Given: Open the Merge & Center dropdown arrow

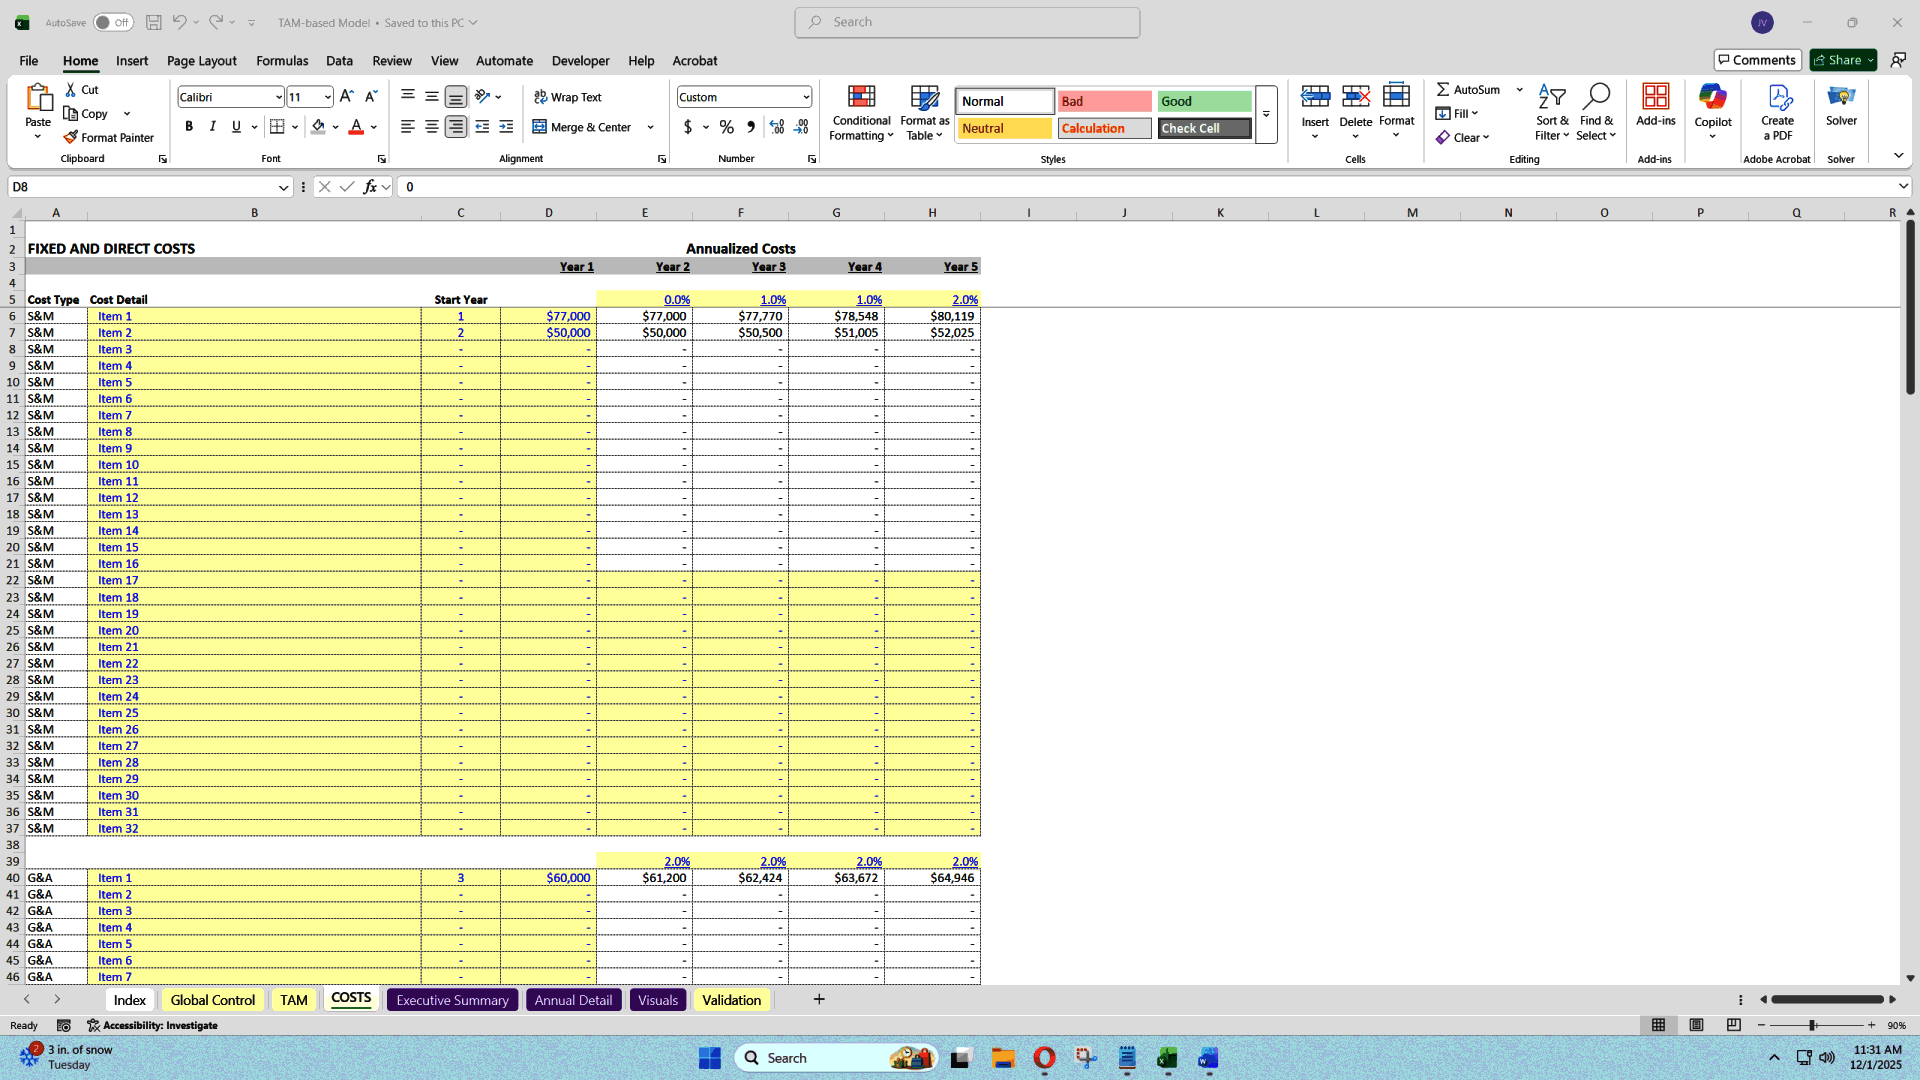Looking at the screenshot, I should point(650,127).
